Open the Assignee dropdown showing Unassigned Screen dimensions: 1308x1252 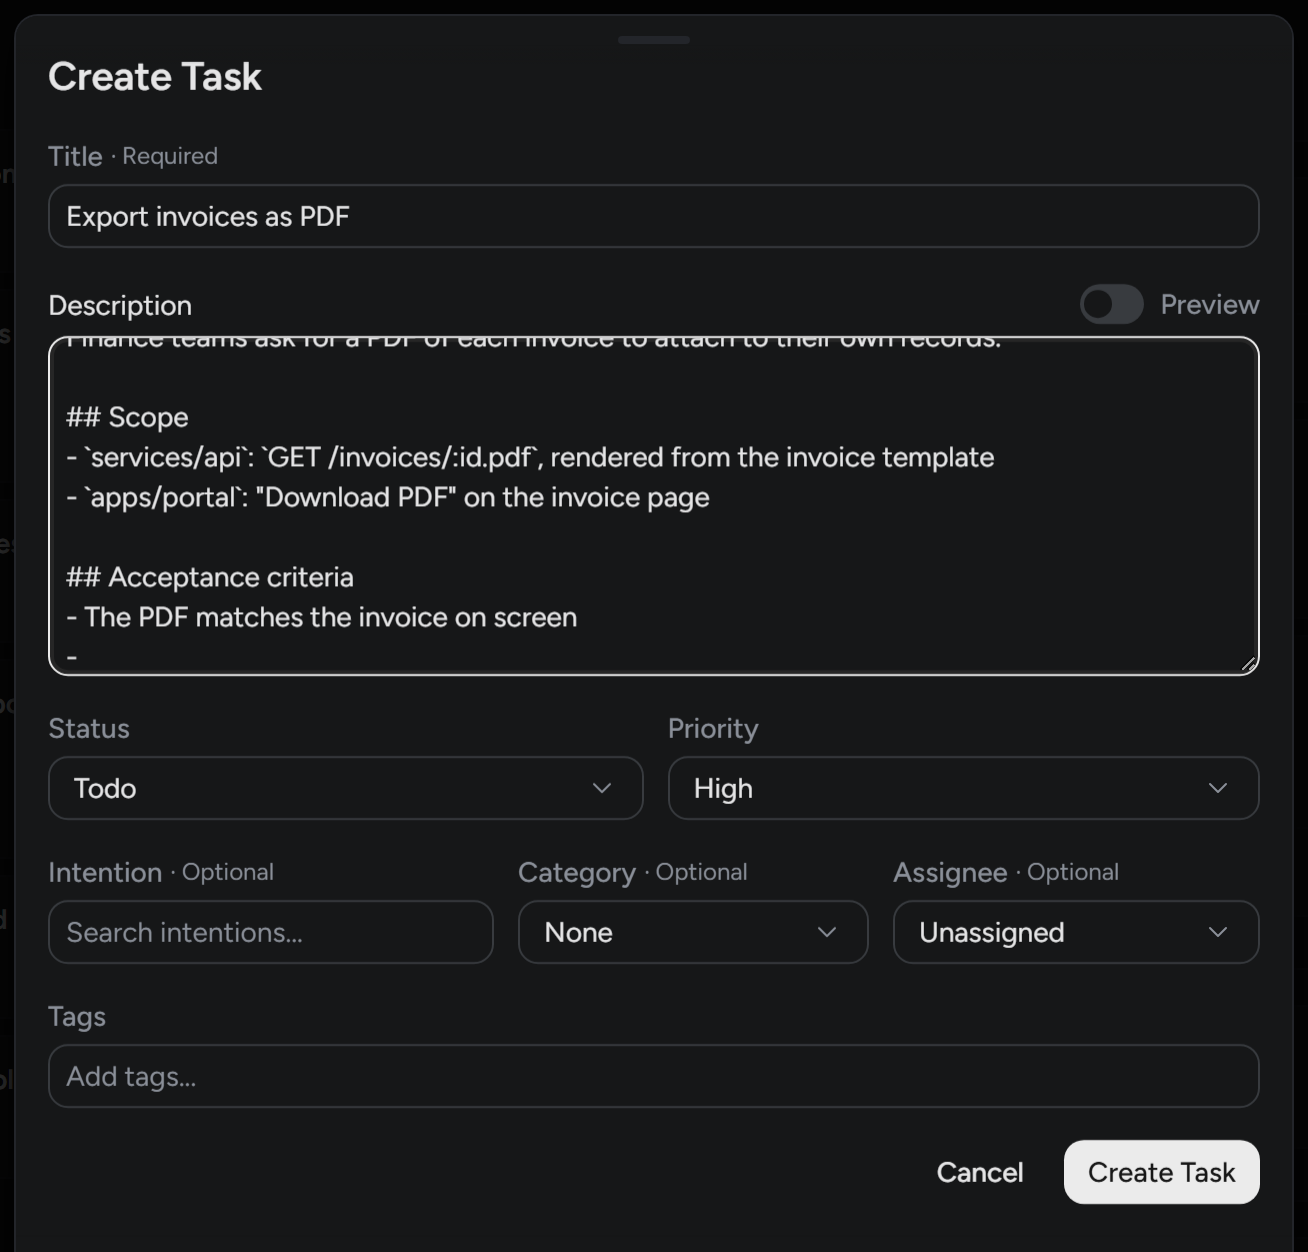tap(1075, 932)
